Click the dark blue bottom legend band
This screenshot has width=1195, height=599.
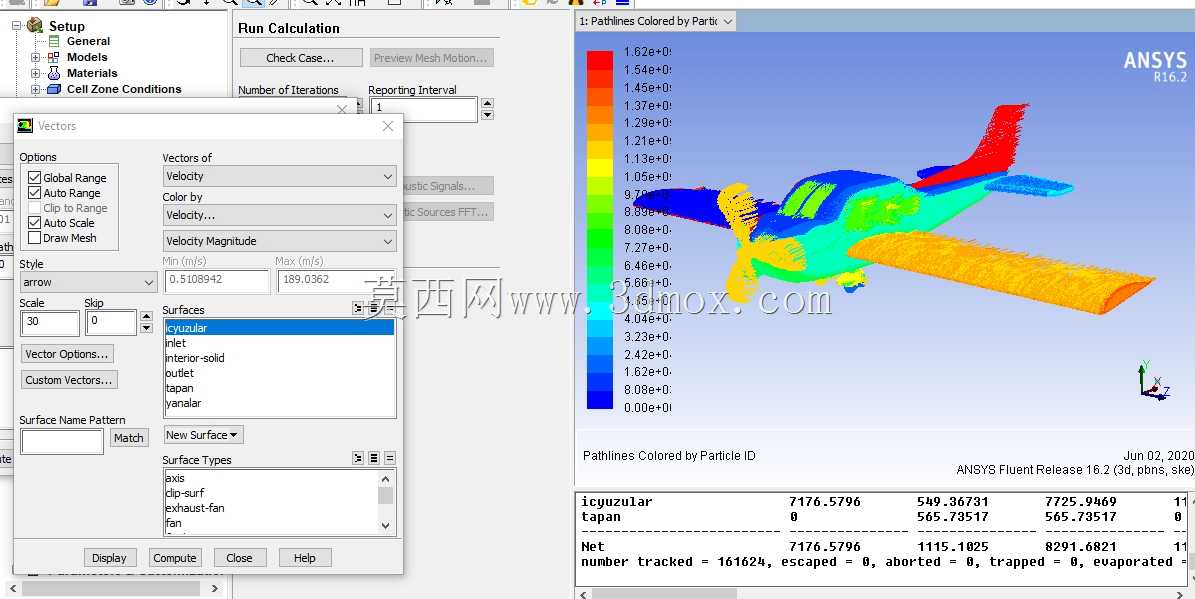click(x=600, y=399)
